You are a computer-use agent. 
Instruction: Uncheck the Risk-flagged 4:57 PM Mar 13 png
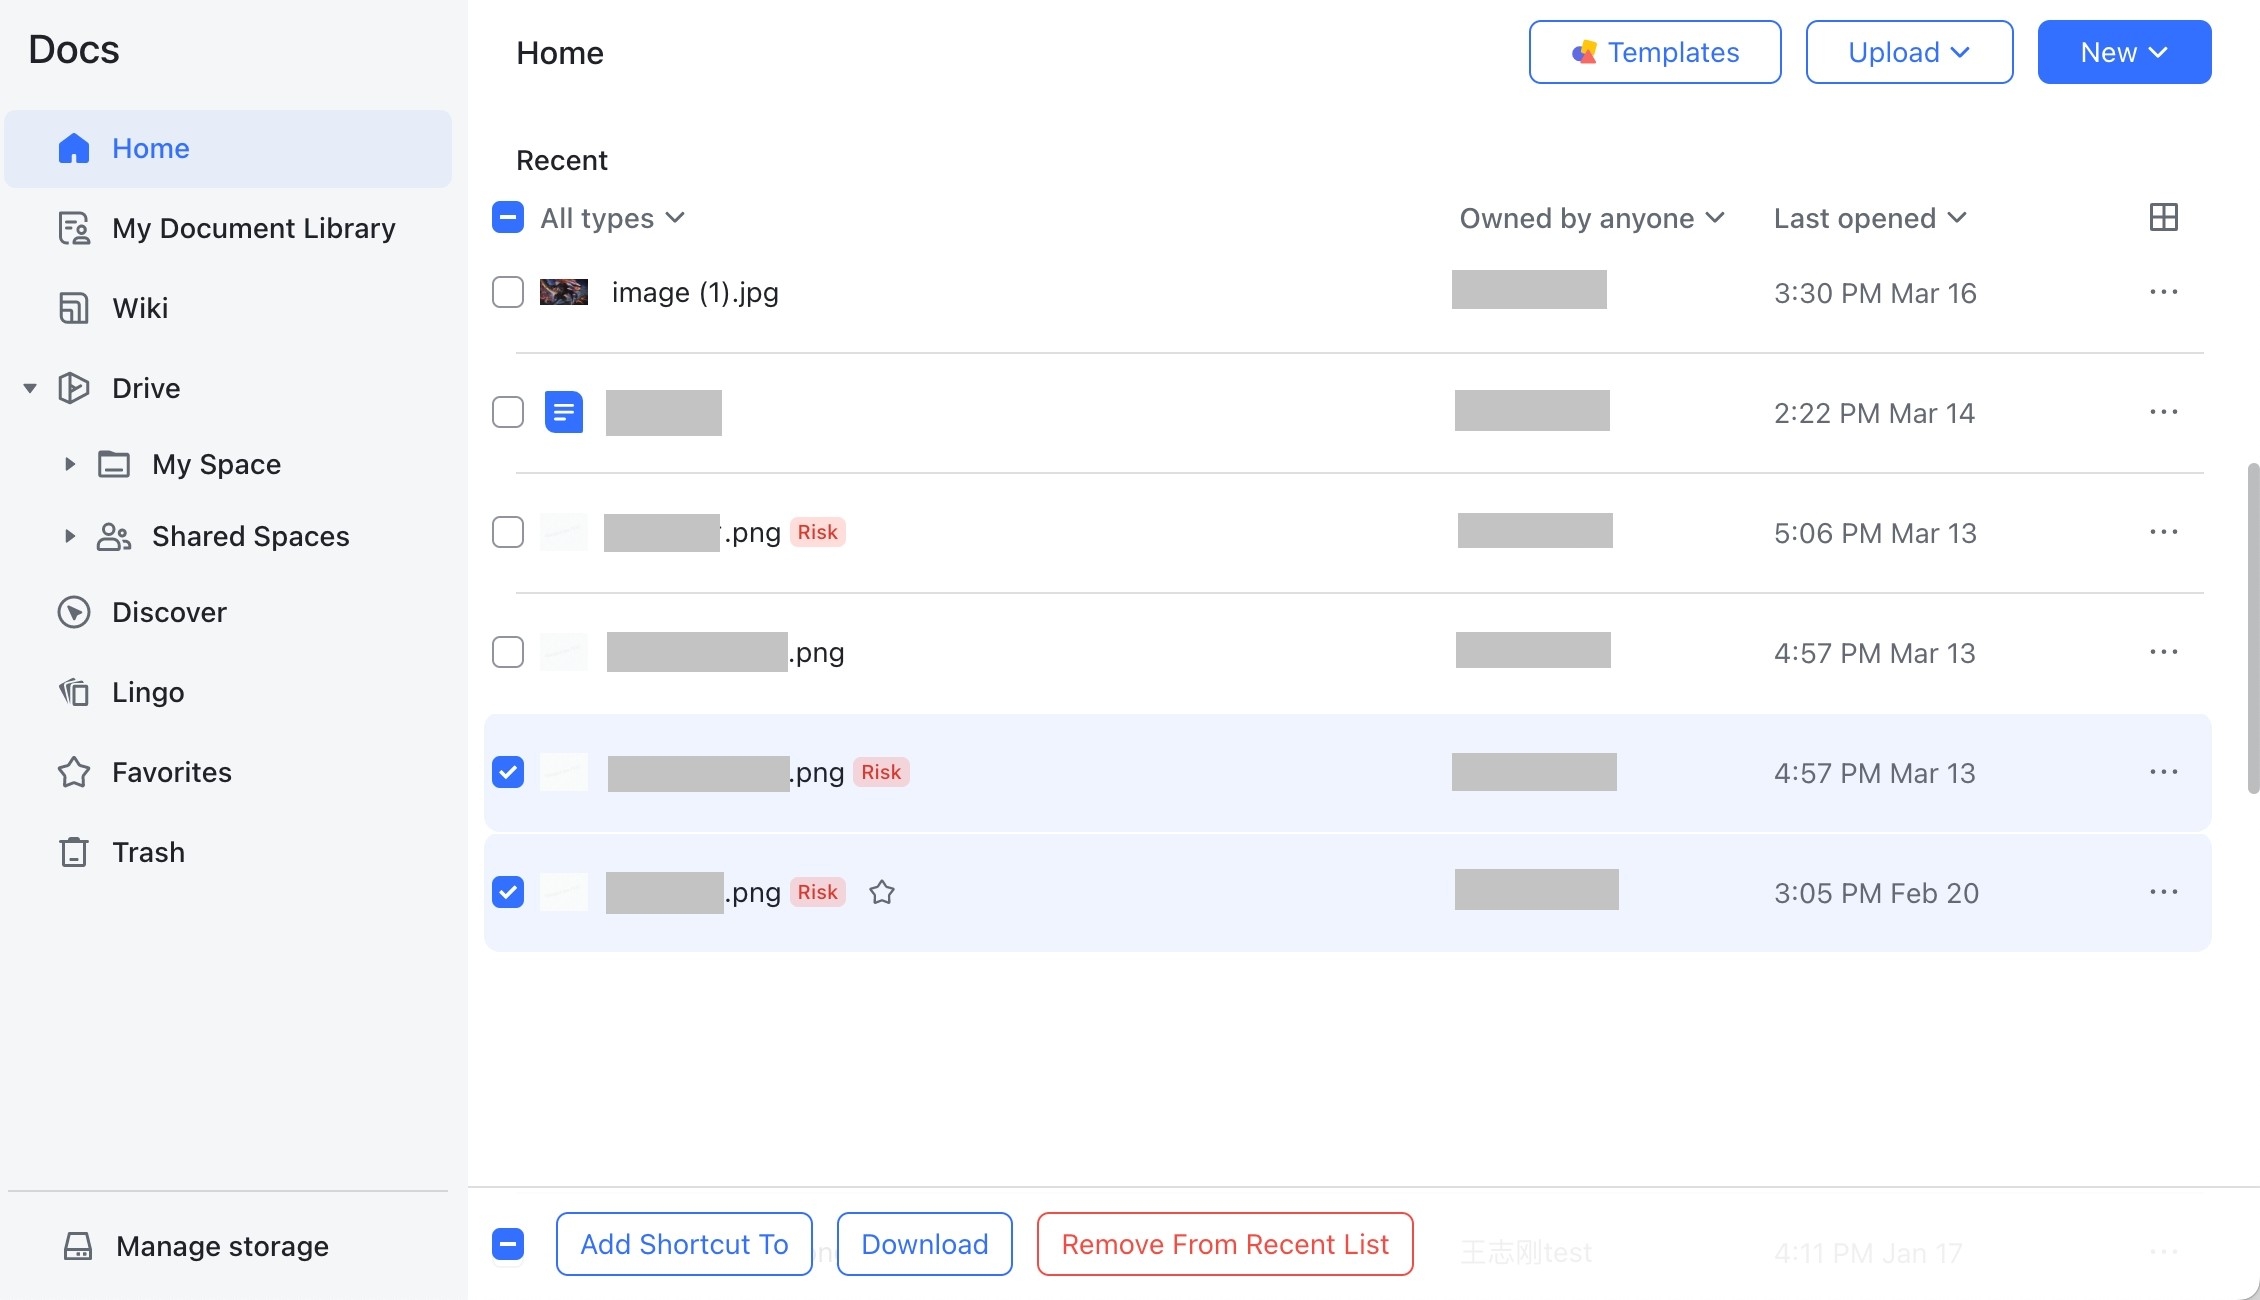coord(508,772)
